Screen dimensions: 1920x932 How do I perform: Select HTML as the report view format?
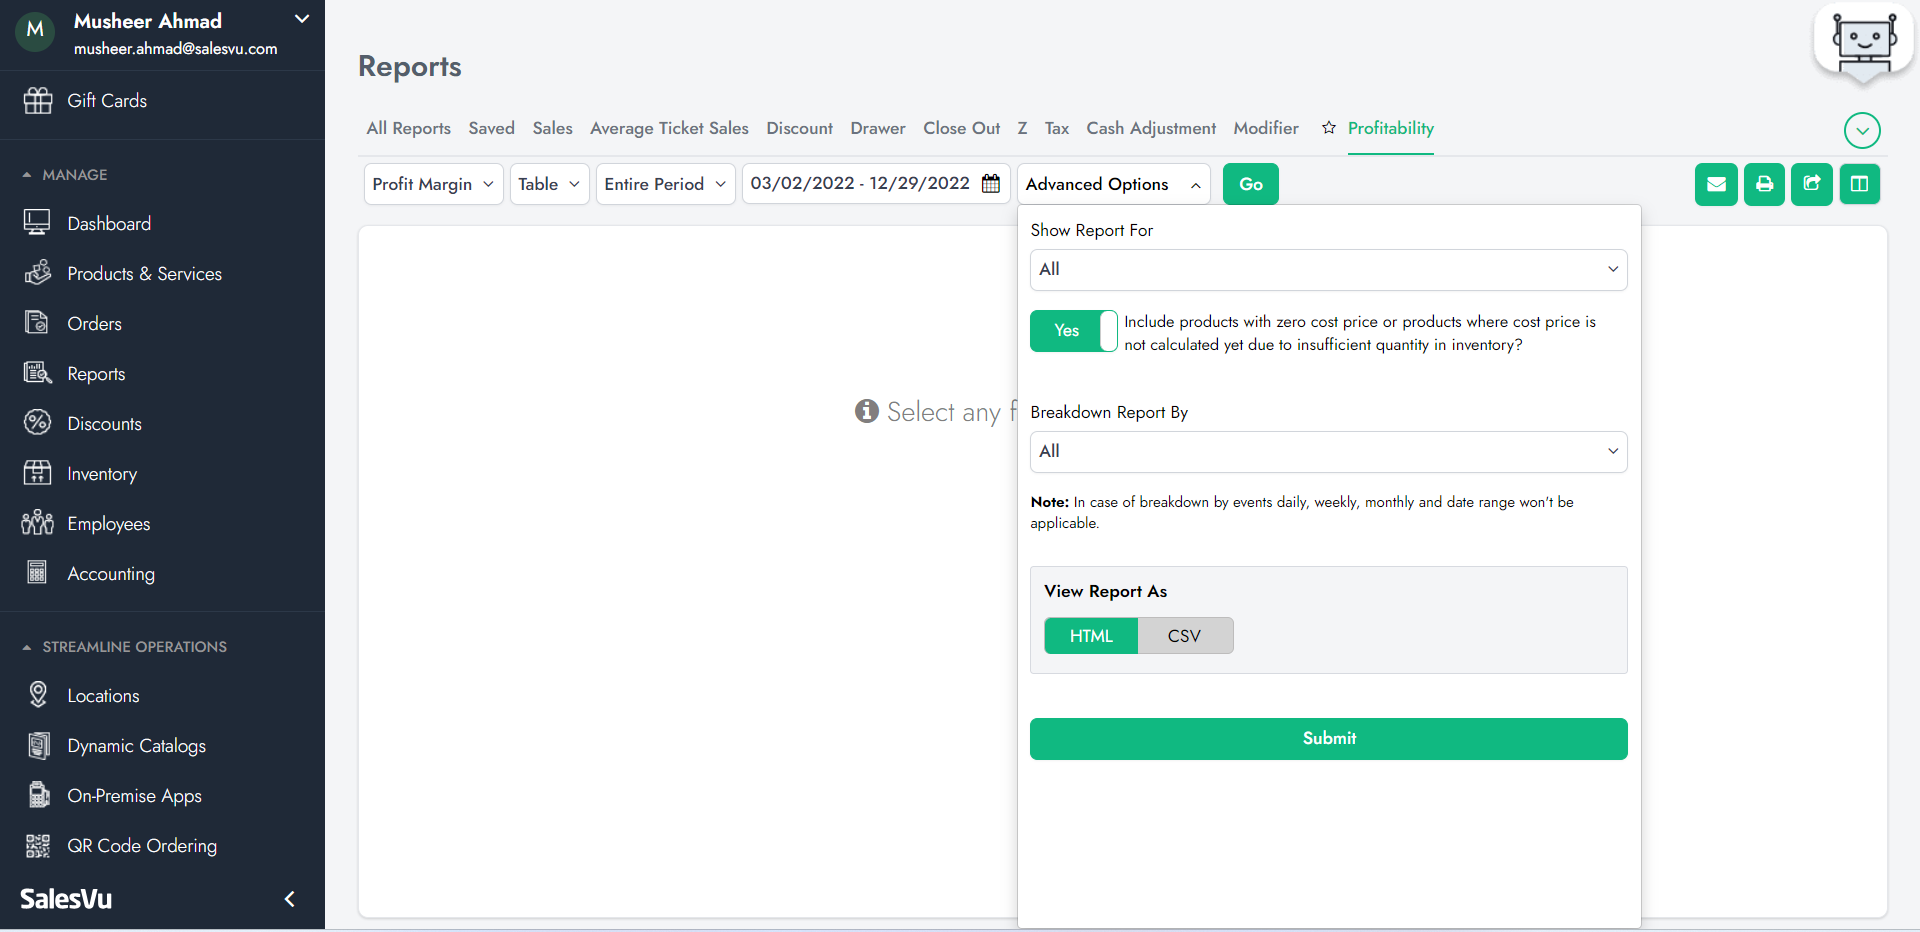tap(1090, 636)
